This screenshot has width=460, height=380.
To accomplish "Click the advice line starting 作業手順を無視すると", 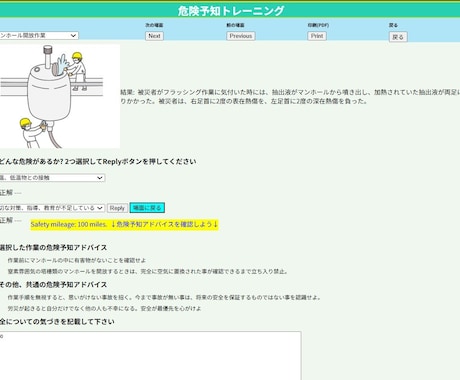I will 164,297.
